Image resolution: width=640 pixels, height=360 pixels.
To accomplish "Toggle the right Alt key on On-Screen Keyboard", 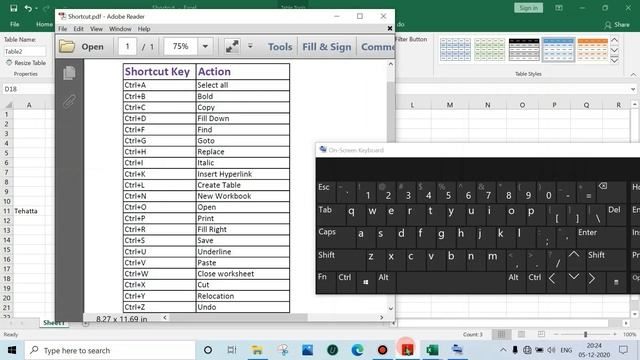I will 515,282.
